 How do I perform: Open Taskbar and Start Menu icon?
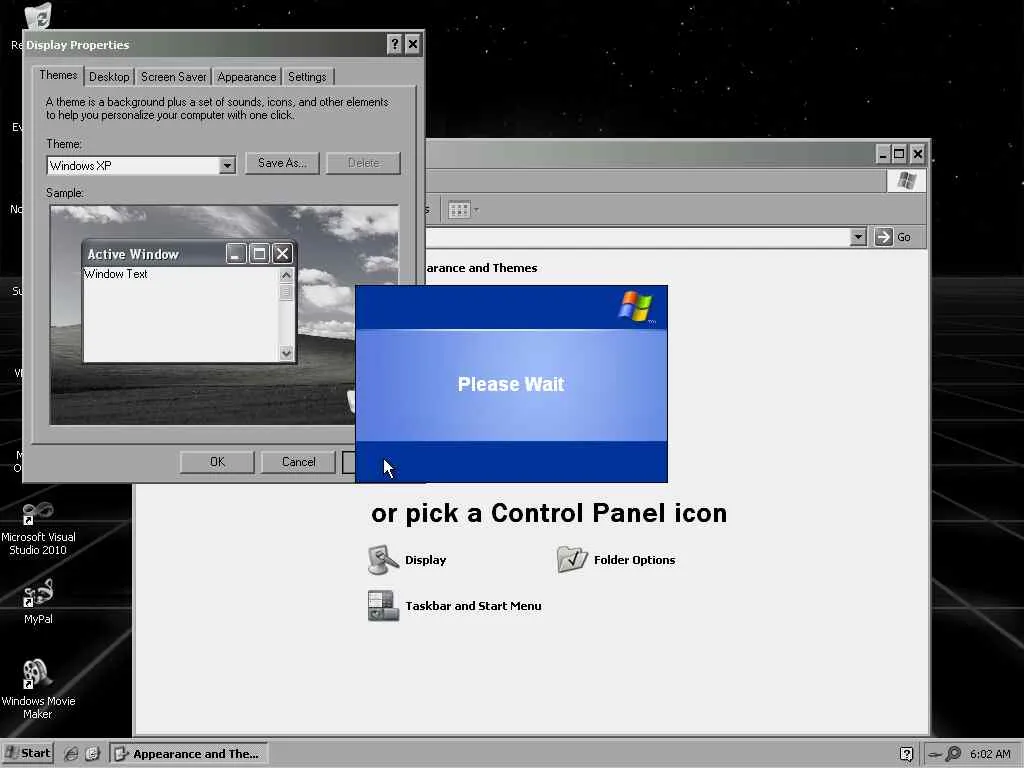tap(383, 605)
